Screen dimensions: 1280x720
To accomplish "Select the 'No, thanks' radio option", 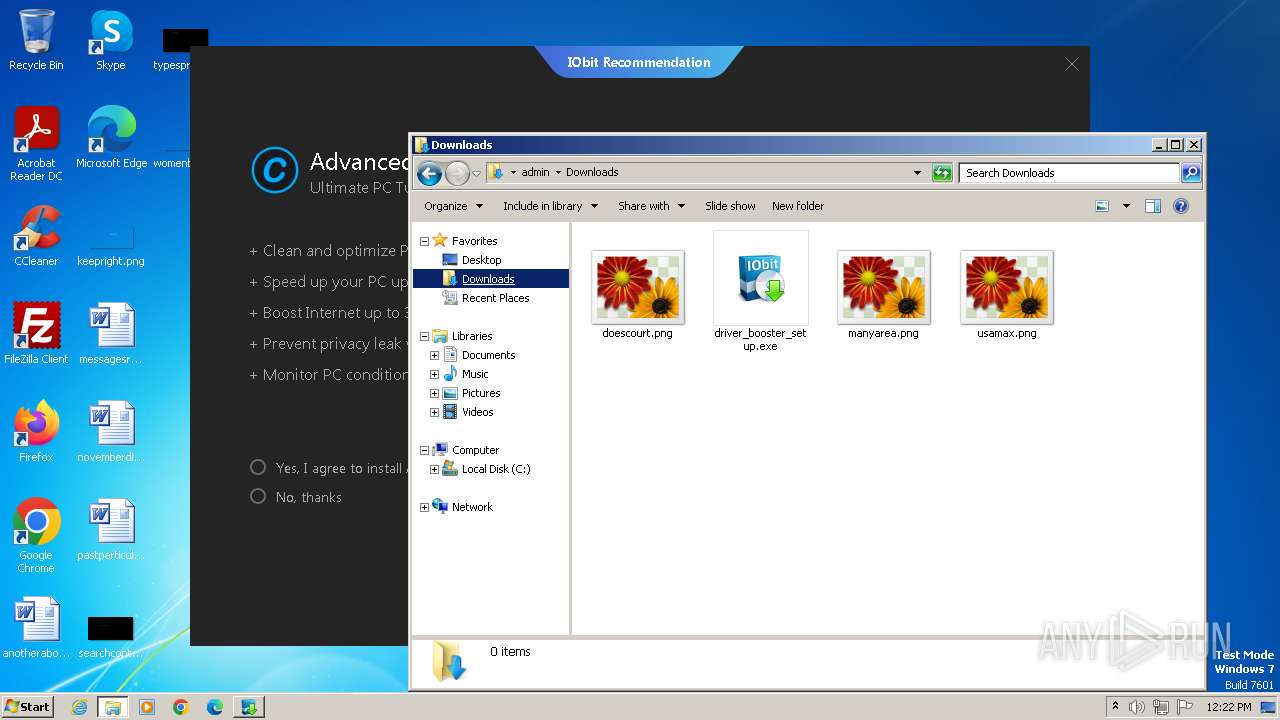I will (x=258, y=496).
